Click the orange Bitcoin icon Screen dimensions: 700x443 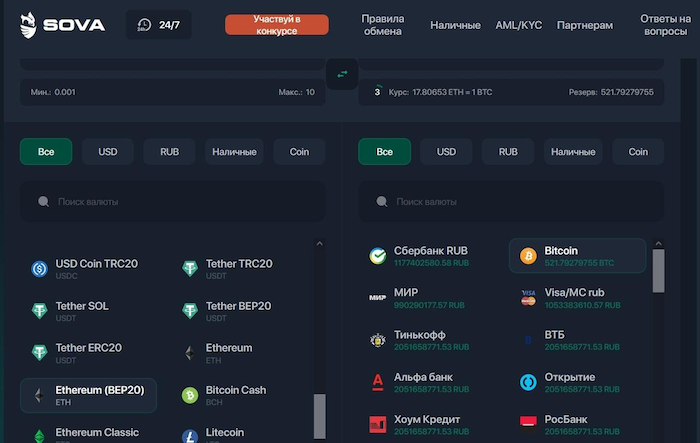coord(528,256)
